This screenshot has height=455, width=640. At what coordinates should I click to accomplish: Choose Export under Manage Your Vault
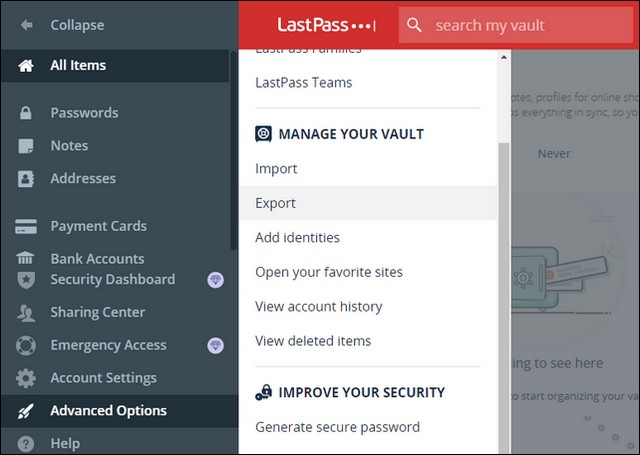pos(368,203)
